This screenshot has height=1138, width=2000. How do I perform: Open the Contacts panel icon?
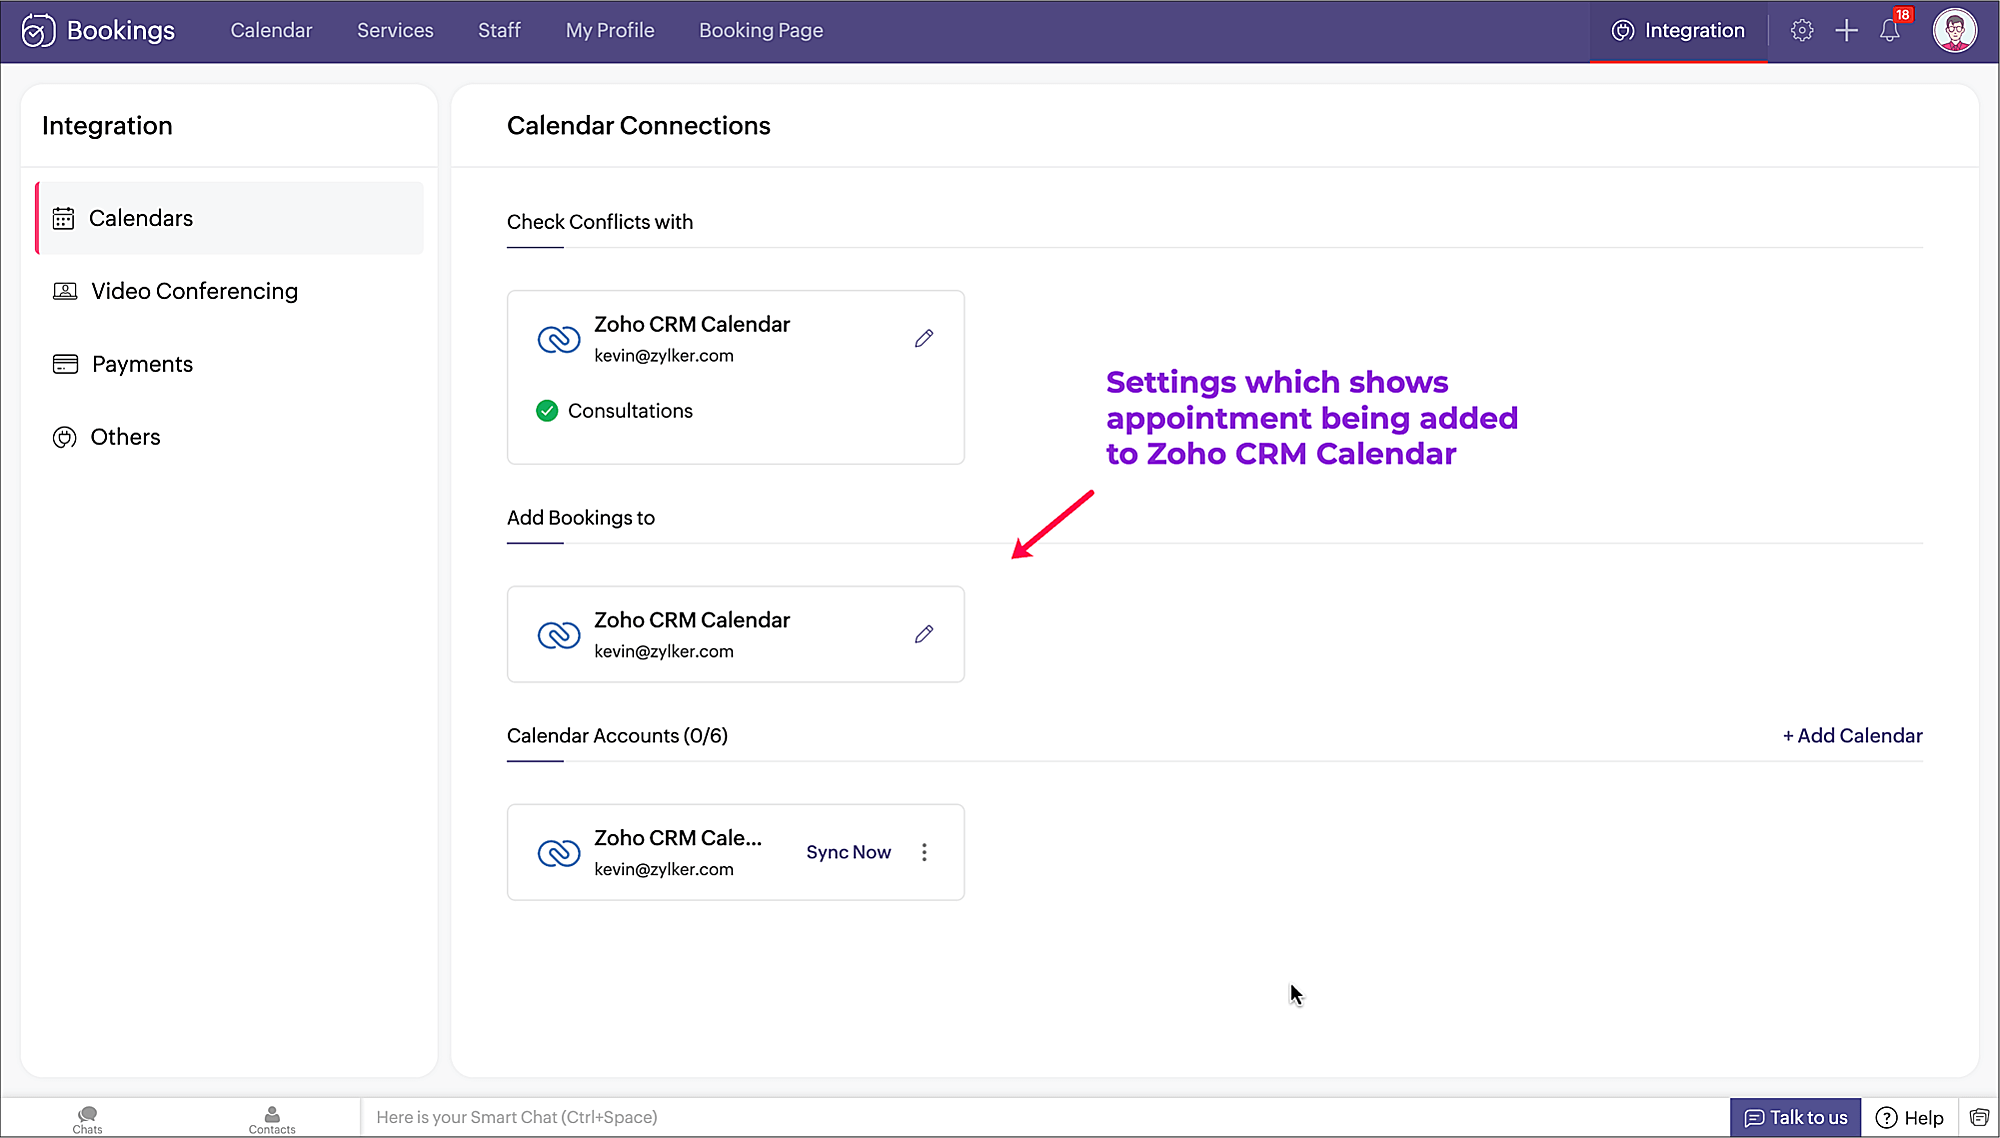pos(272,1119)
